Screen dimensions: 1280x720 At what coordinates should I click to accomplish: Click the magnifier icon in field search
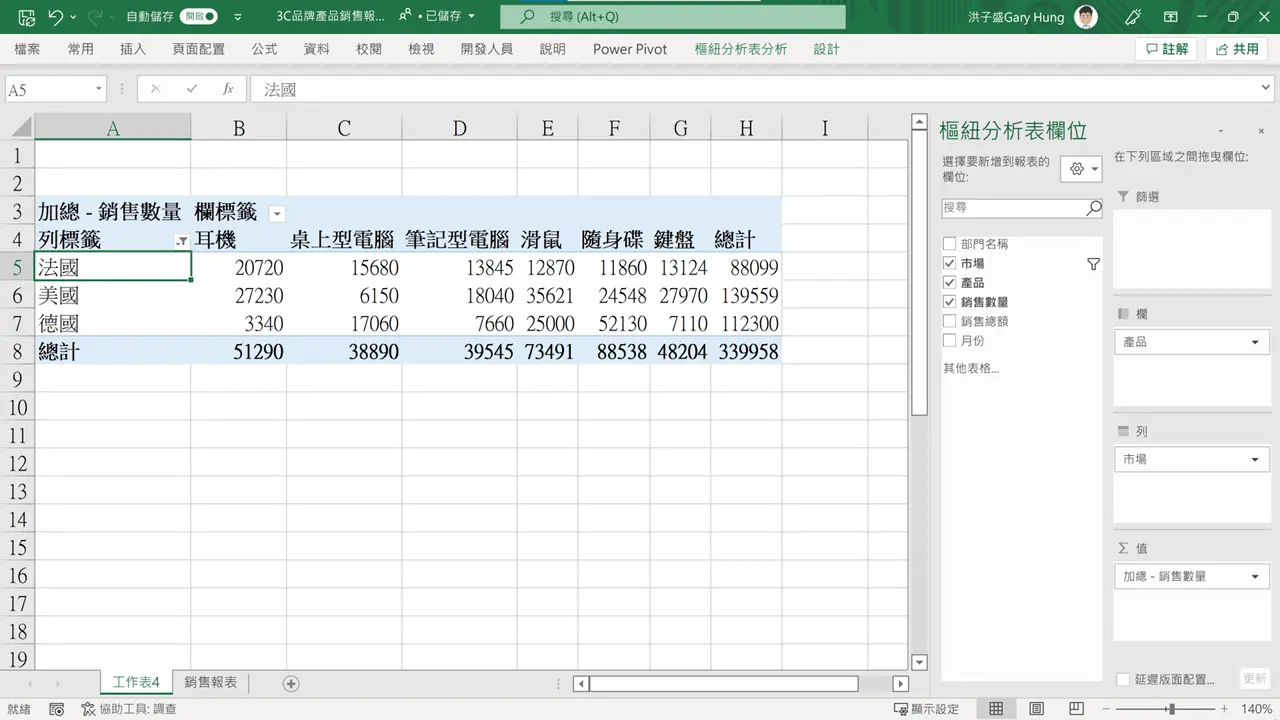pos(1094,208)
